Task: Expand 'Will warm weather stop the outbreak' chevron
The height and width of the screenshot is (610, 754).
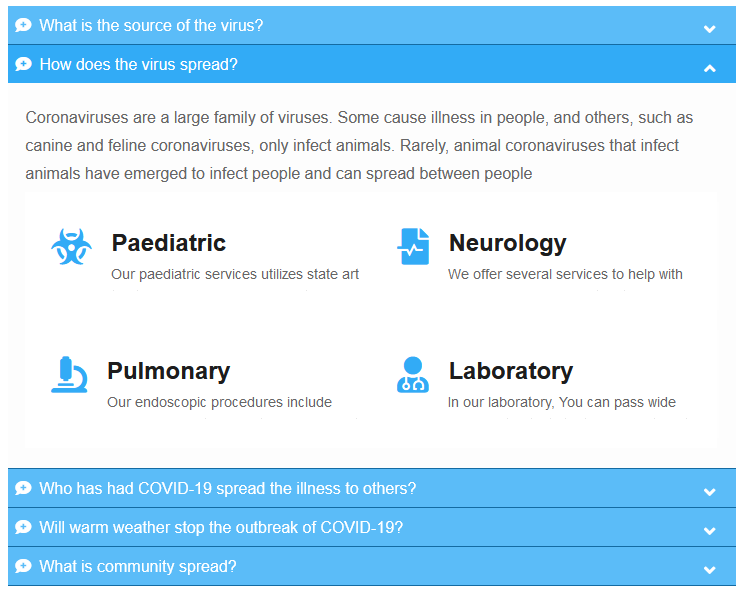Action: [x=710, y=531]
